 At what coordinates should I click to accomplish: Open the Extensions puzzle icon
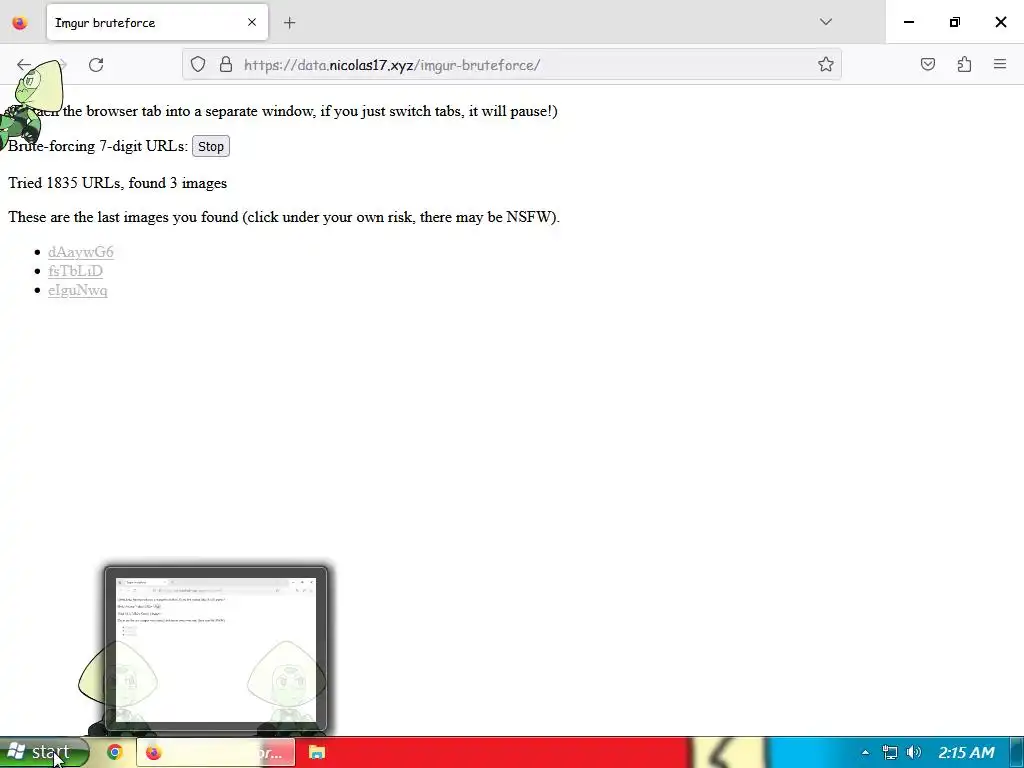964,64
